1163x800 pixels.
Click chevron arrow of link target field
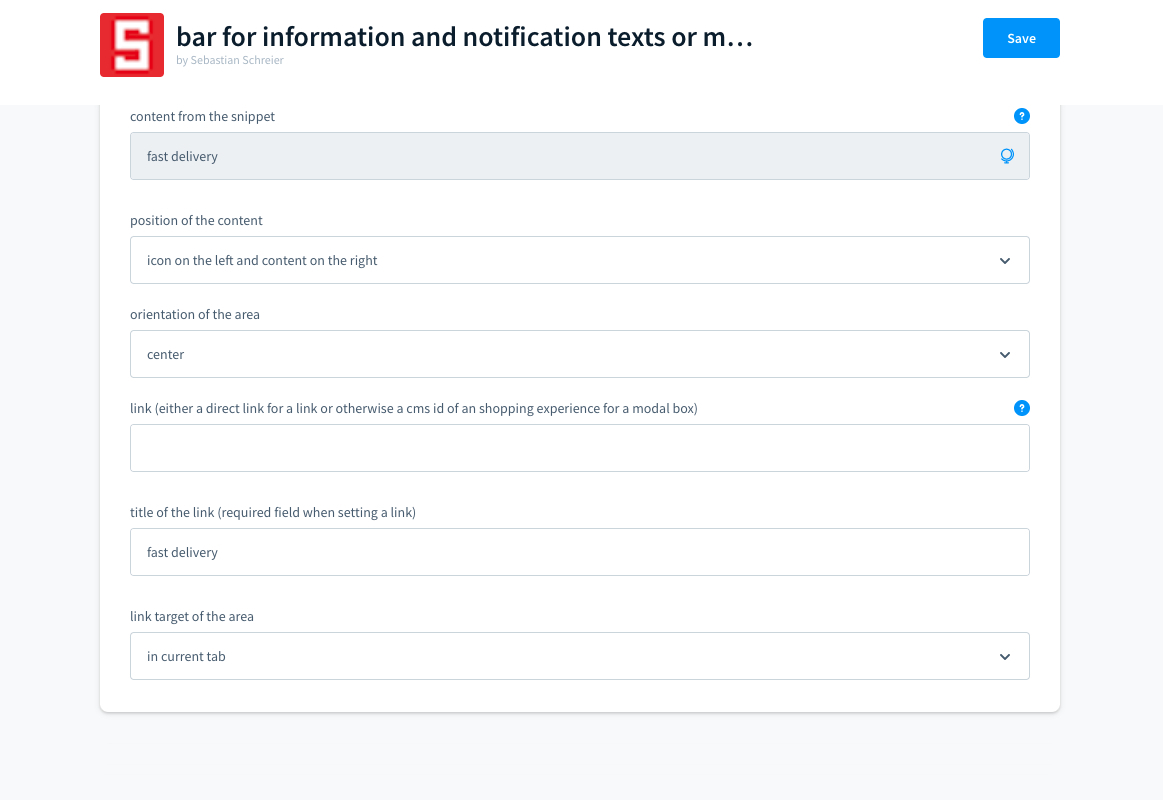click(1005, 657)
